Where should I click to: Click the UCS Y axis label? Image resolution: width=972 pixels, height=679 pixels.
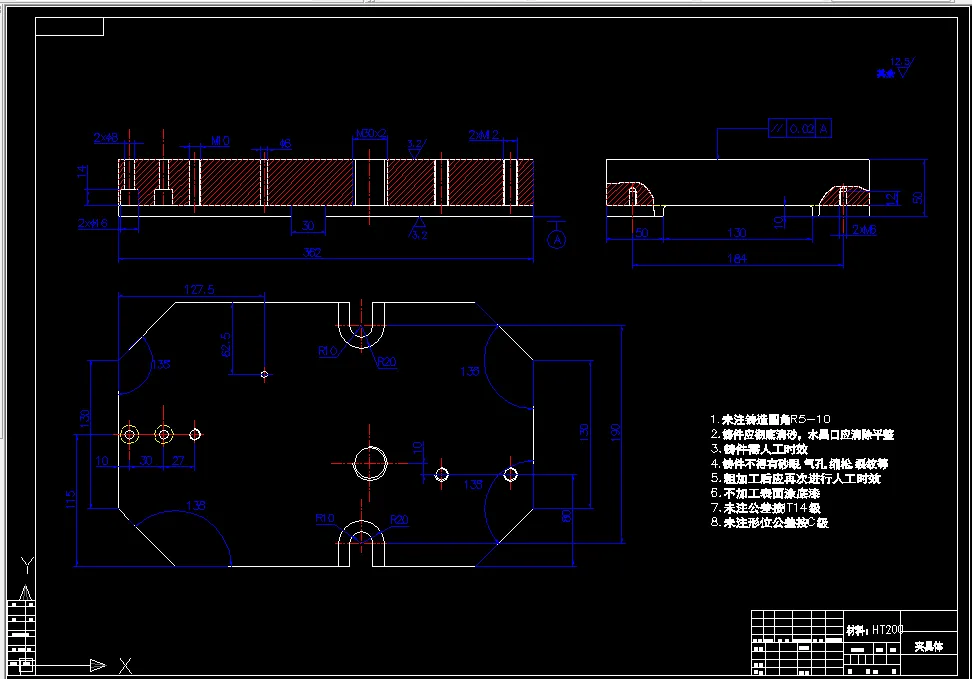27,565
